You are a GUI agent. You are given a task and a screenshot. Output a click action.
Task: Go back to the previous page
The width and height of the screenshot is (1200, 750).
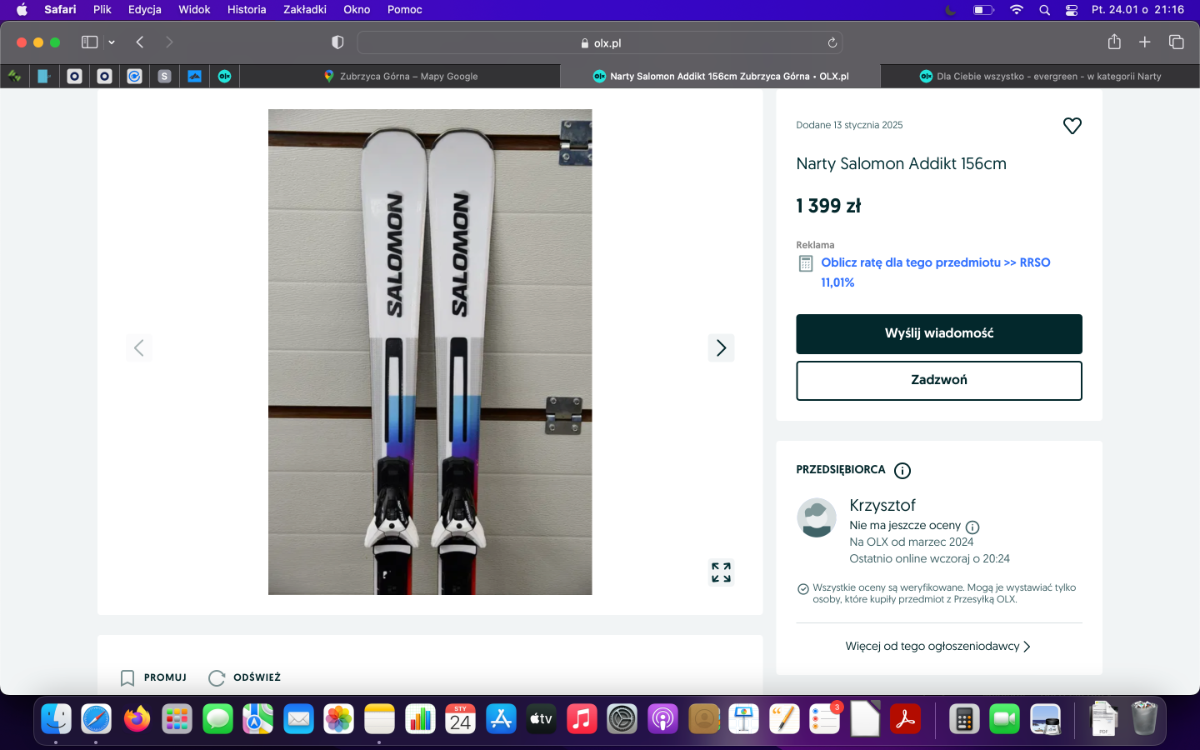pyautogui.click(x=140, y=42)
